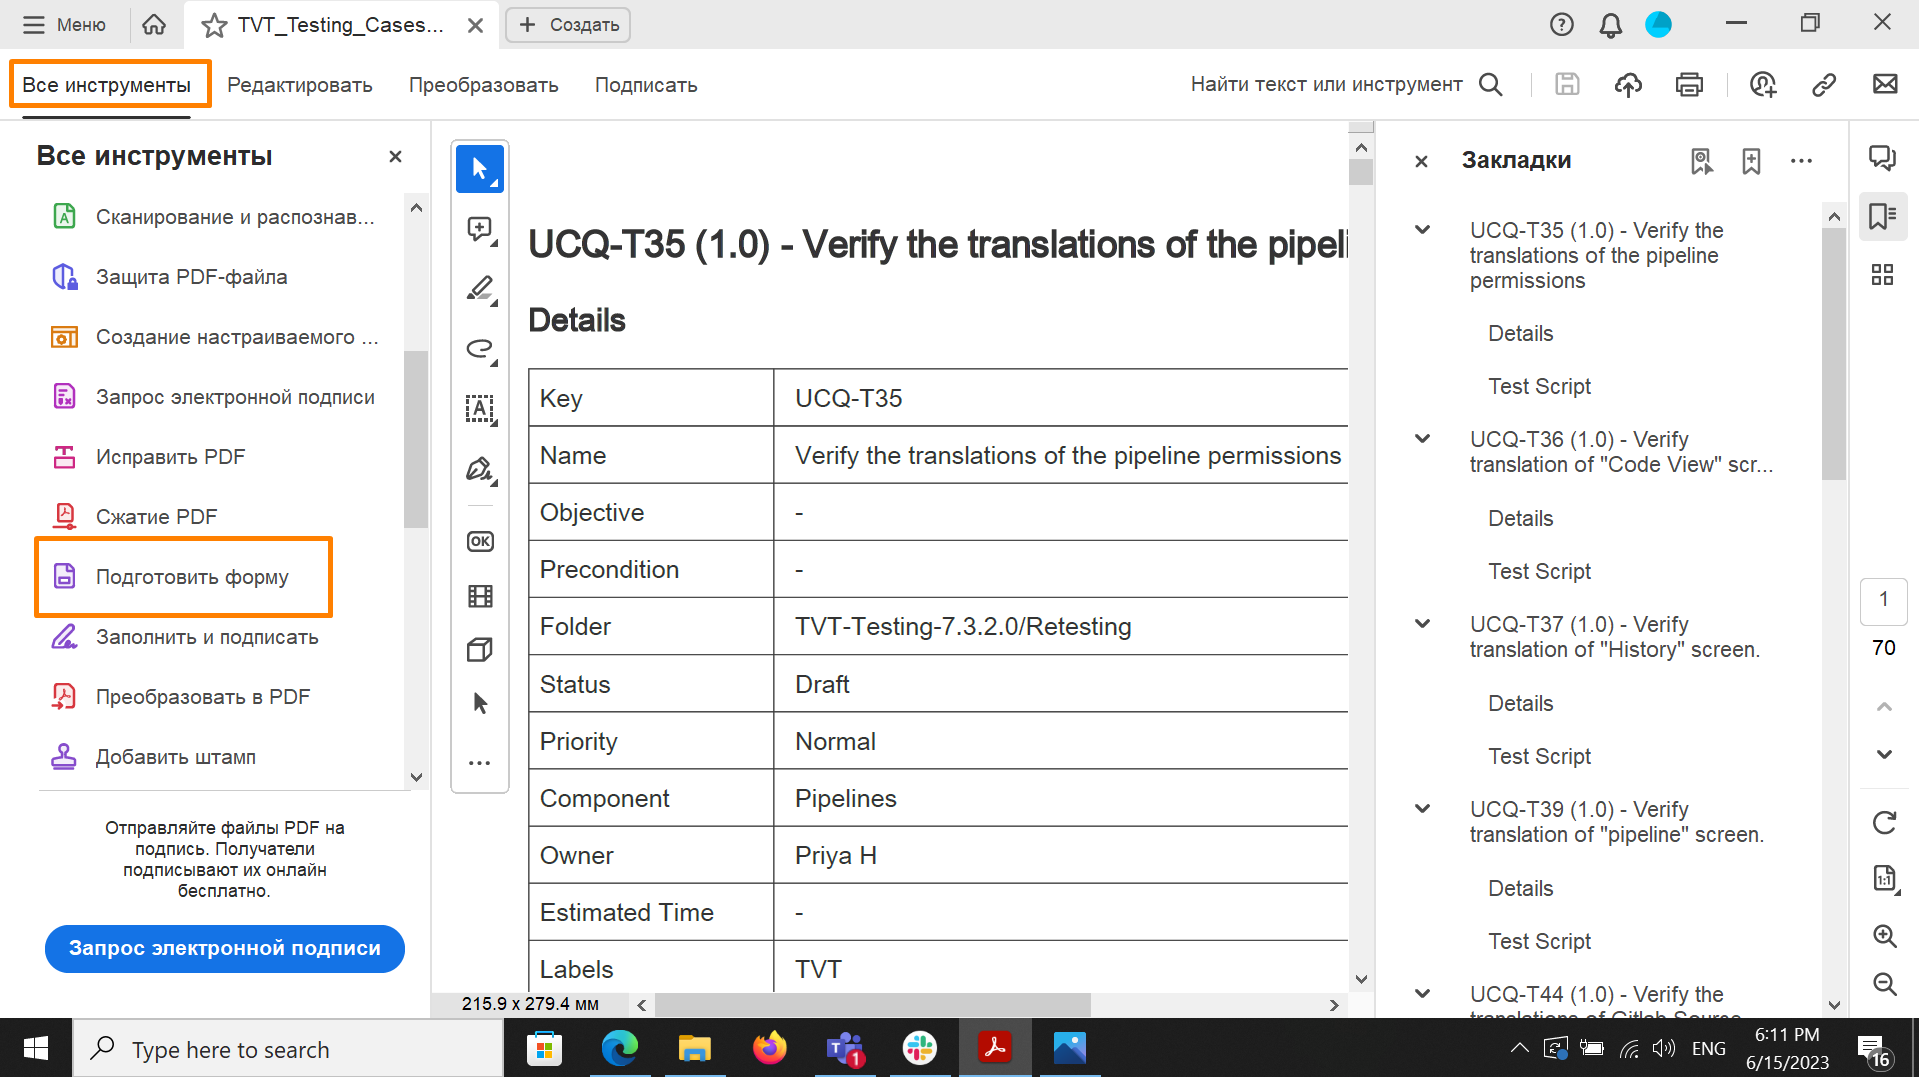Collapse UCQ-T37 bookmark
The height and width of the screenshot is (1077, 1919).
pyautogui.click(x=1422, y=624)
